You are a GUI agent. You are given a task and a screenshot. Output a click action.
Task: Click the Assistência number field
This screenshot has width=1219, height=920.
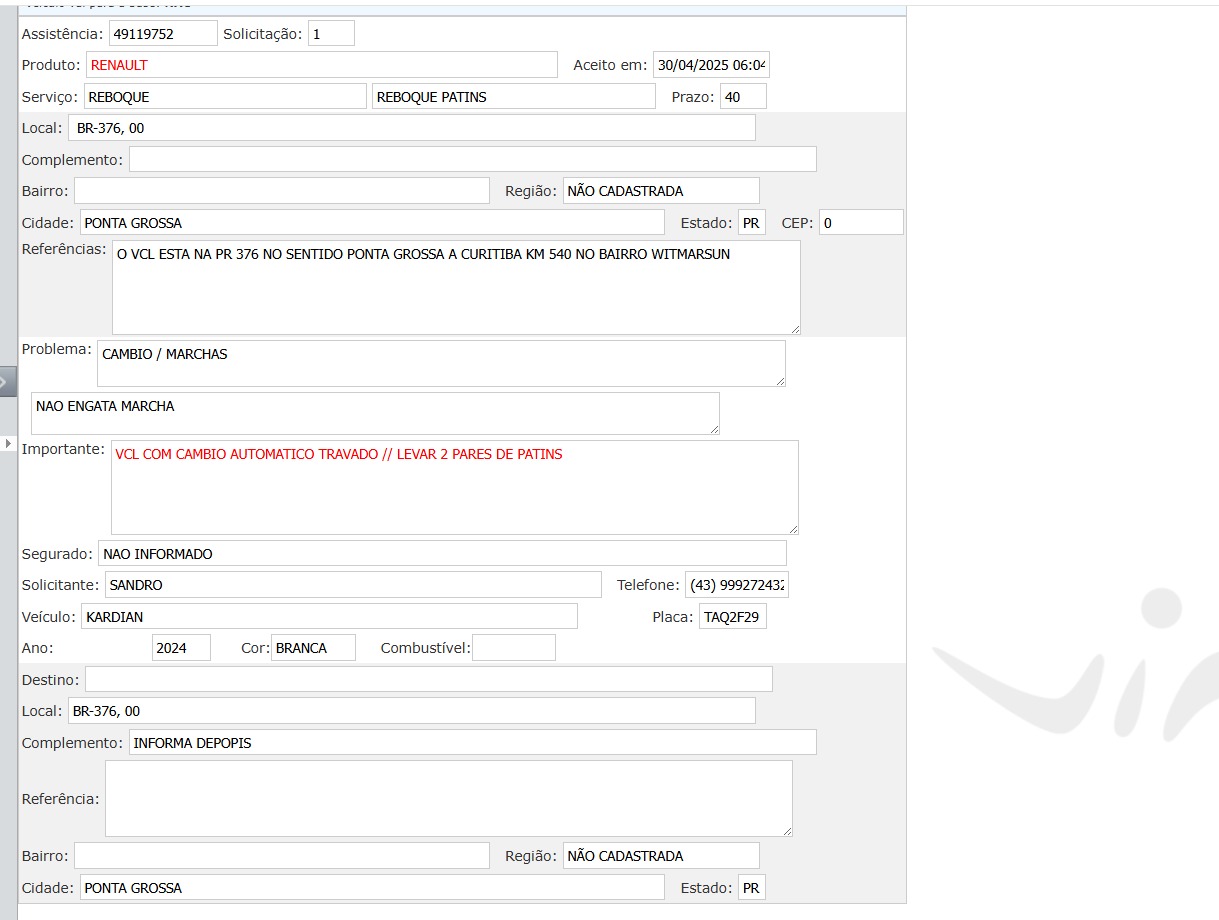click(163, 33)
